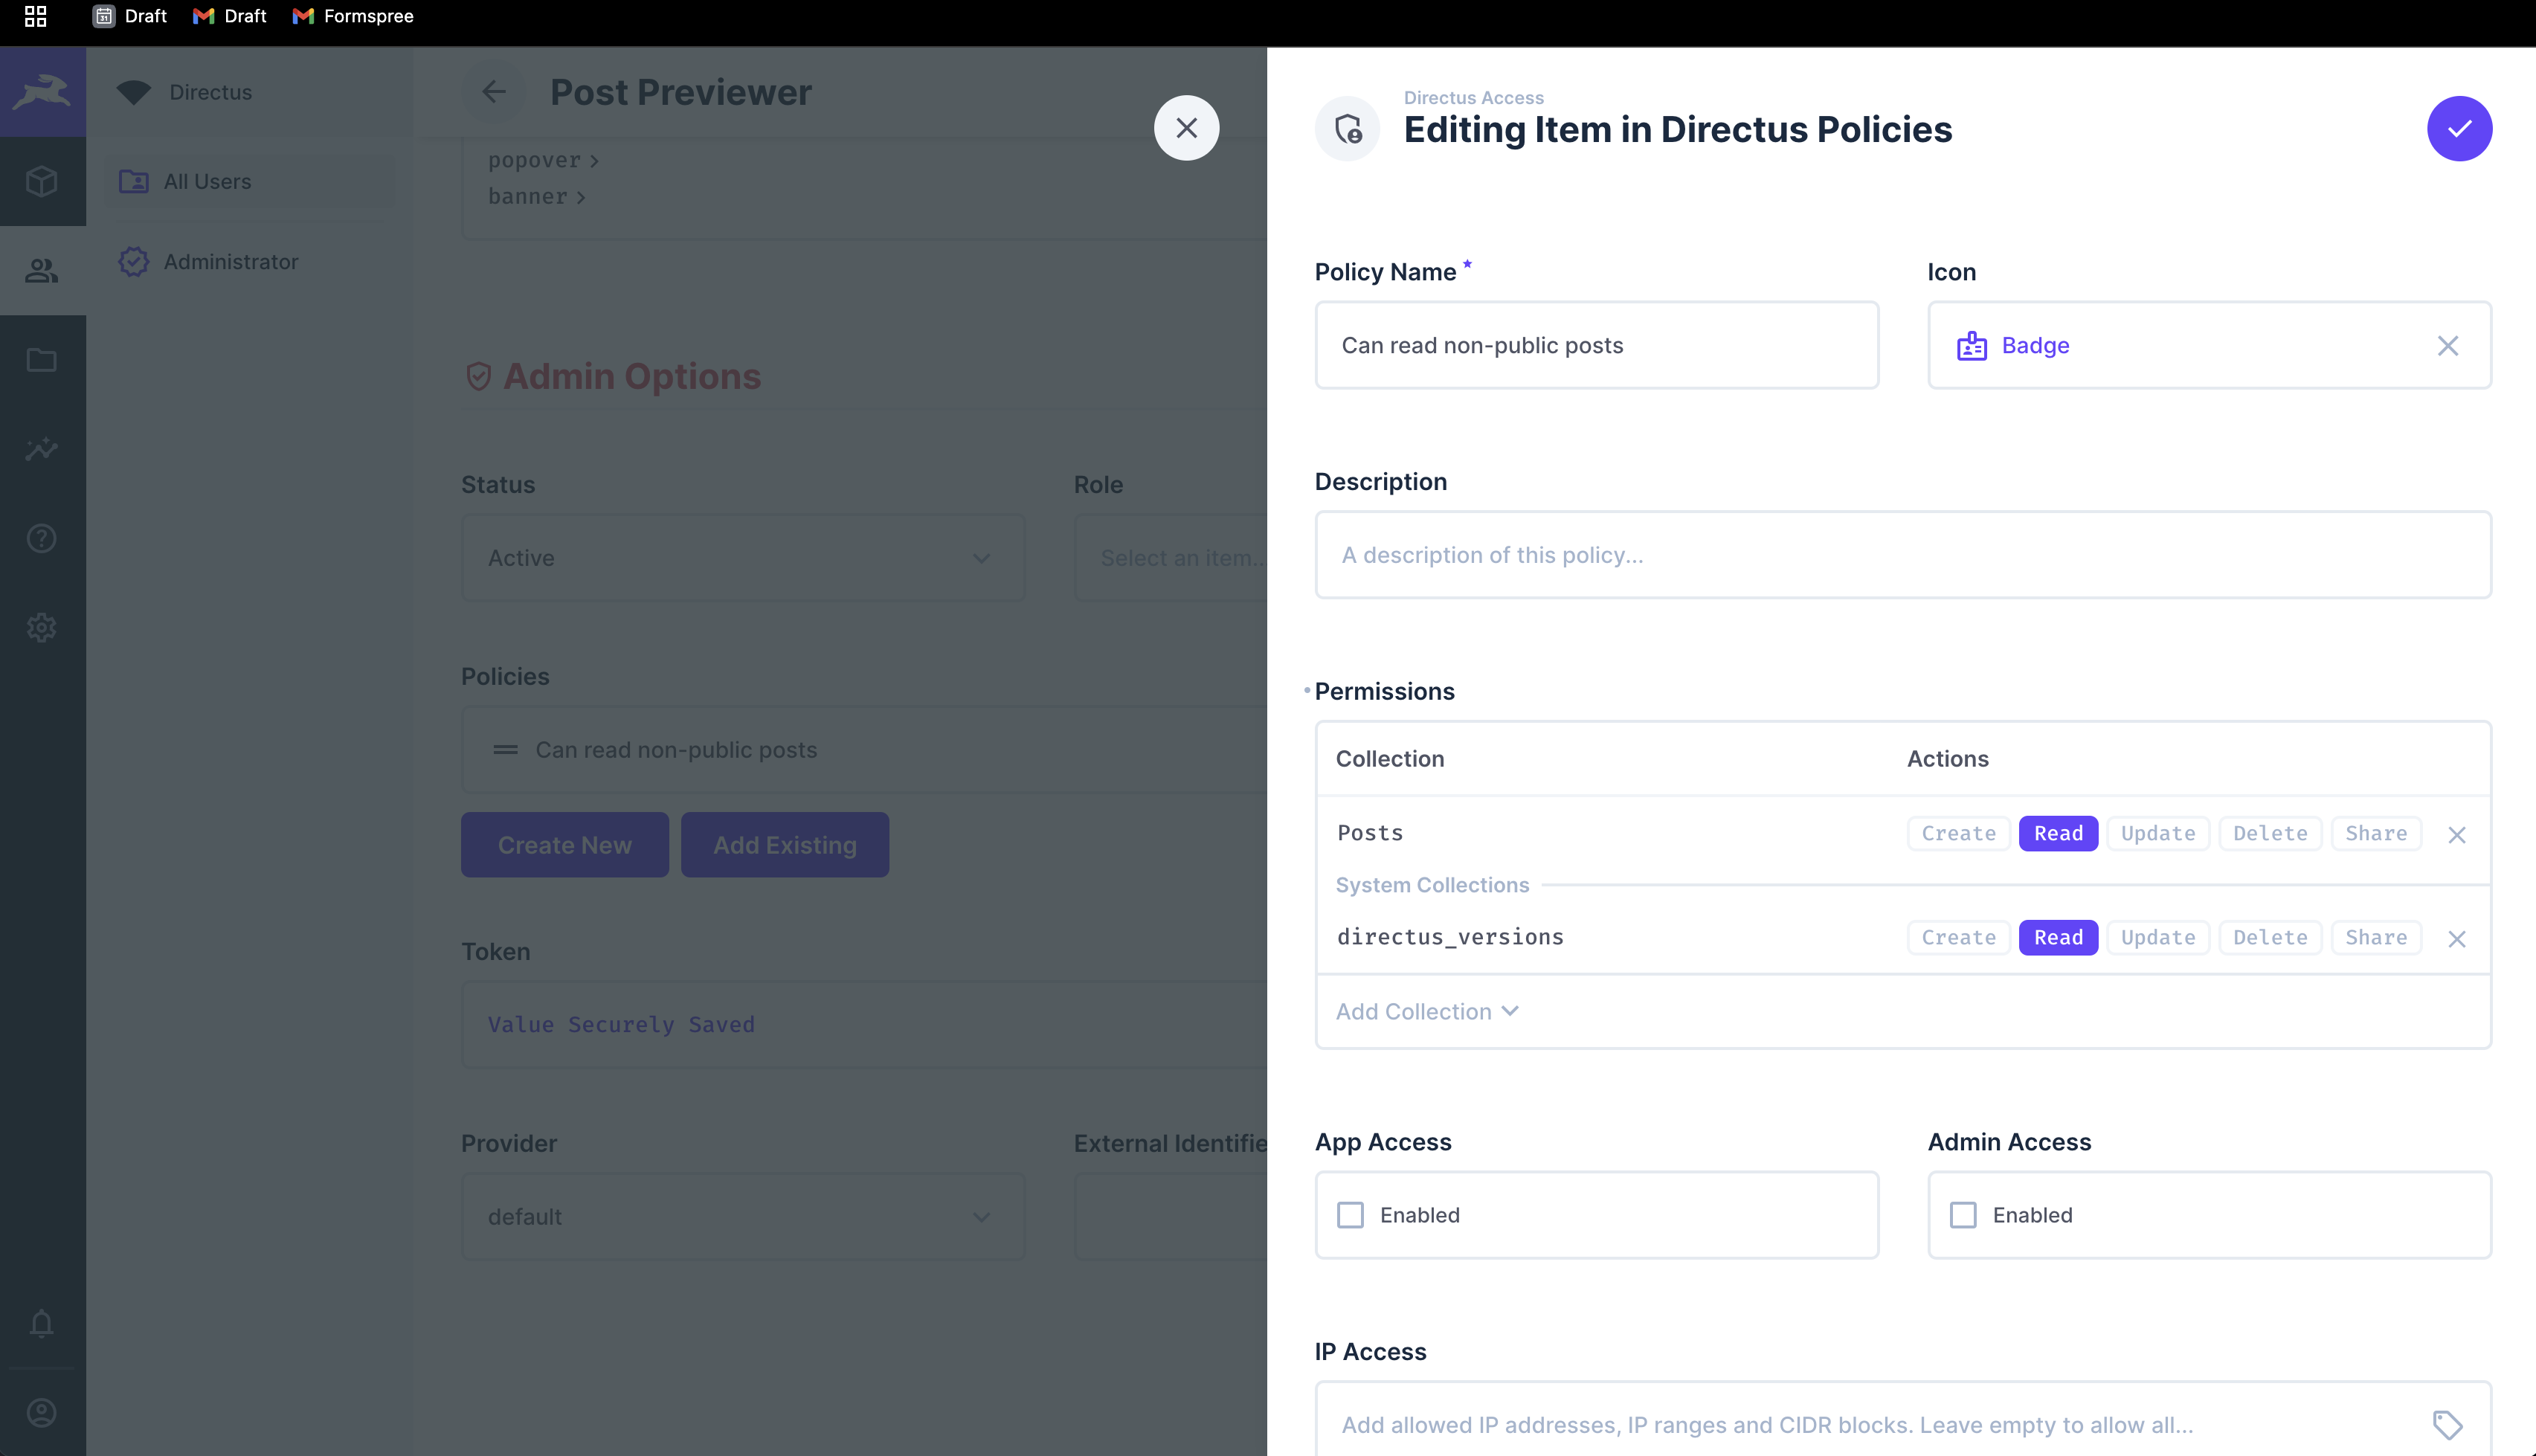Open the Help documentation icon
This screenshot has height=1456, width=2536.
[x=42, y=538]
